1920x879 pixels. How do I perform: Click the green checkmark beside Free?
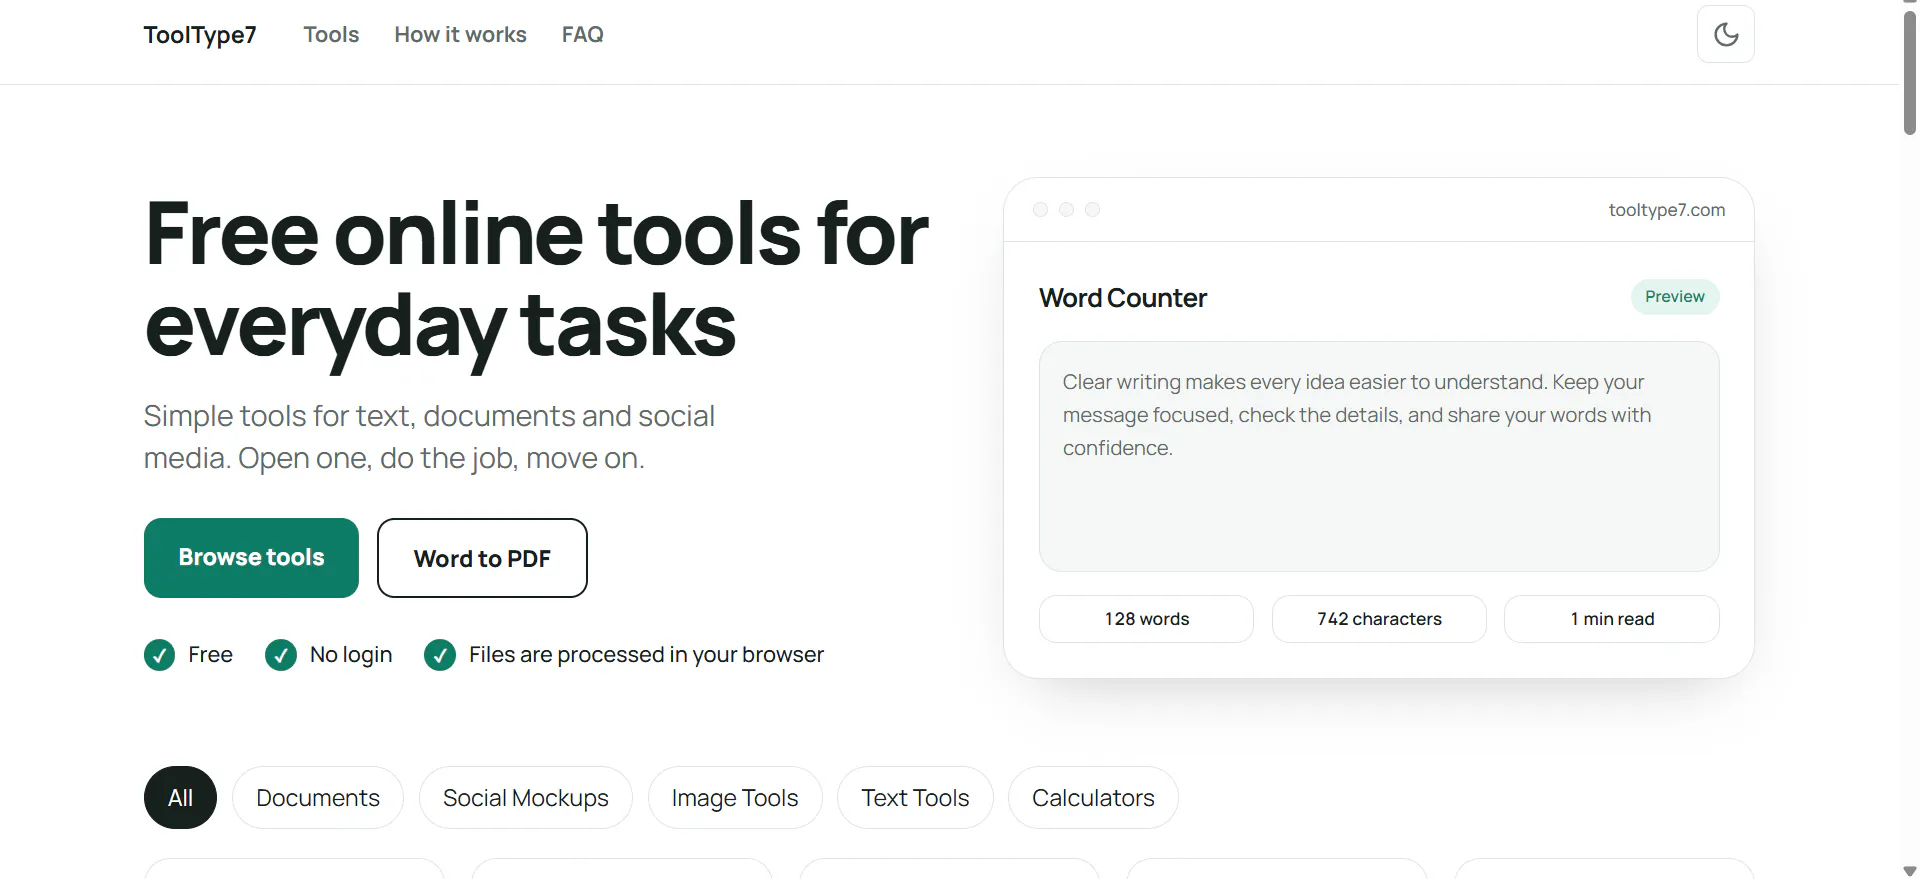coord(160,655)
